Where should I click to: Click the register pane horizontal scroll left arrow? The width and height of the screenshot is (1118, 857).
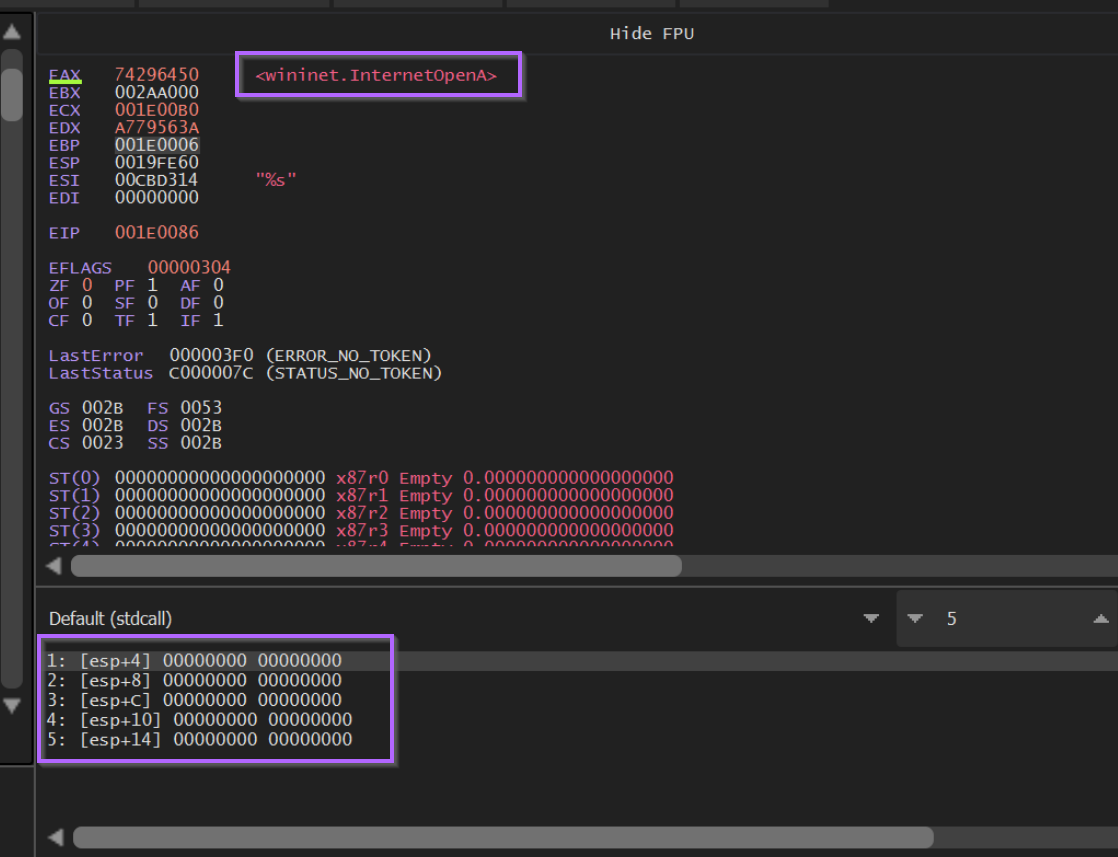point(54,567)
